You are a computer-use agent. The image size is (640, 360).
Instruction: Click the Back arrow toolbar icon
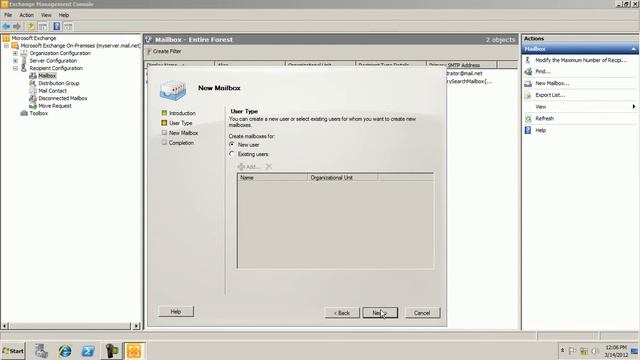[x=6, y=27]
